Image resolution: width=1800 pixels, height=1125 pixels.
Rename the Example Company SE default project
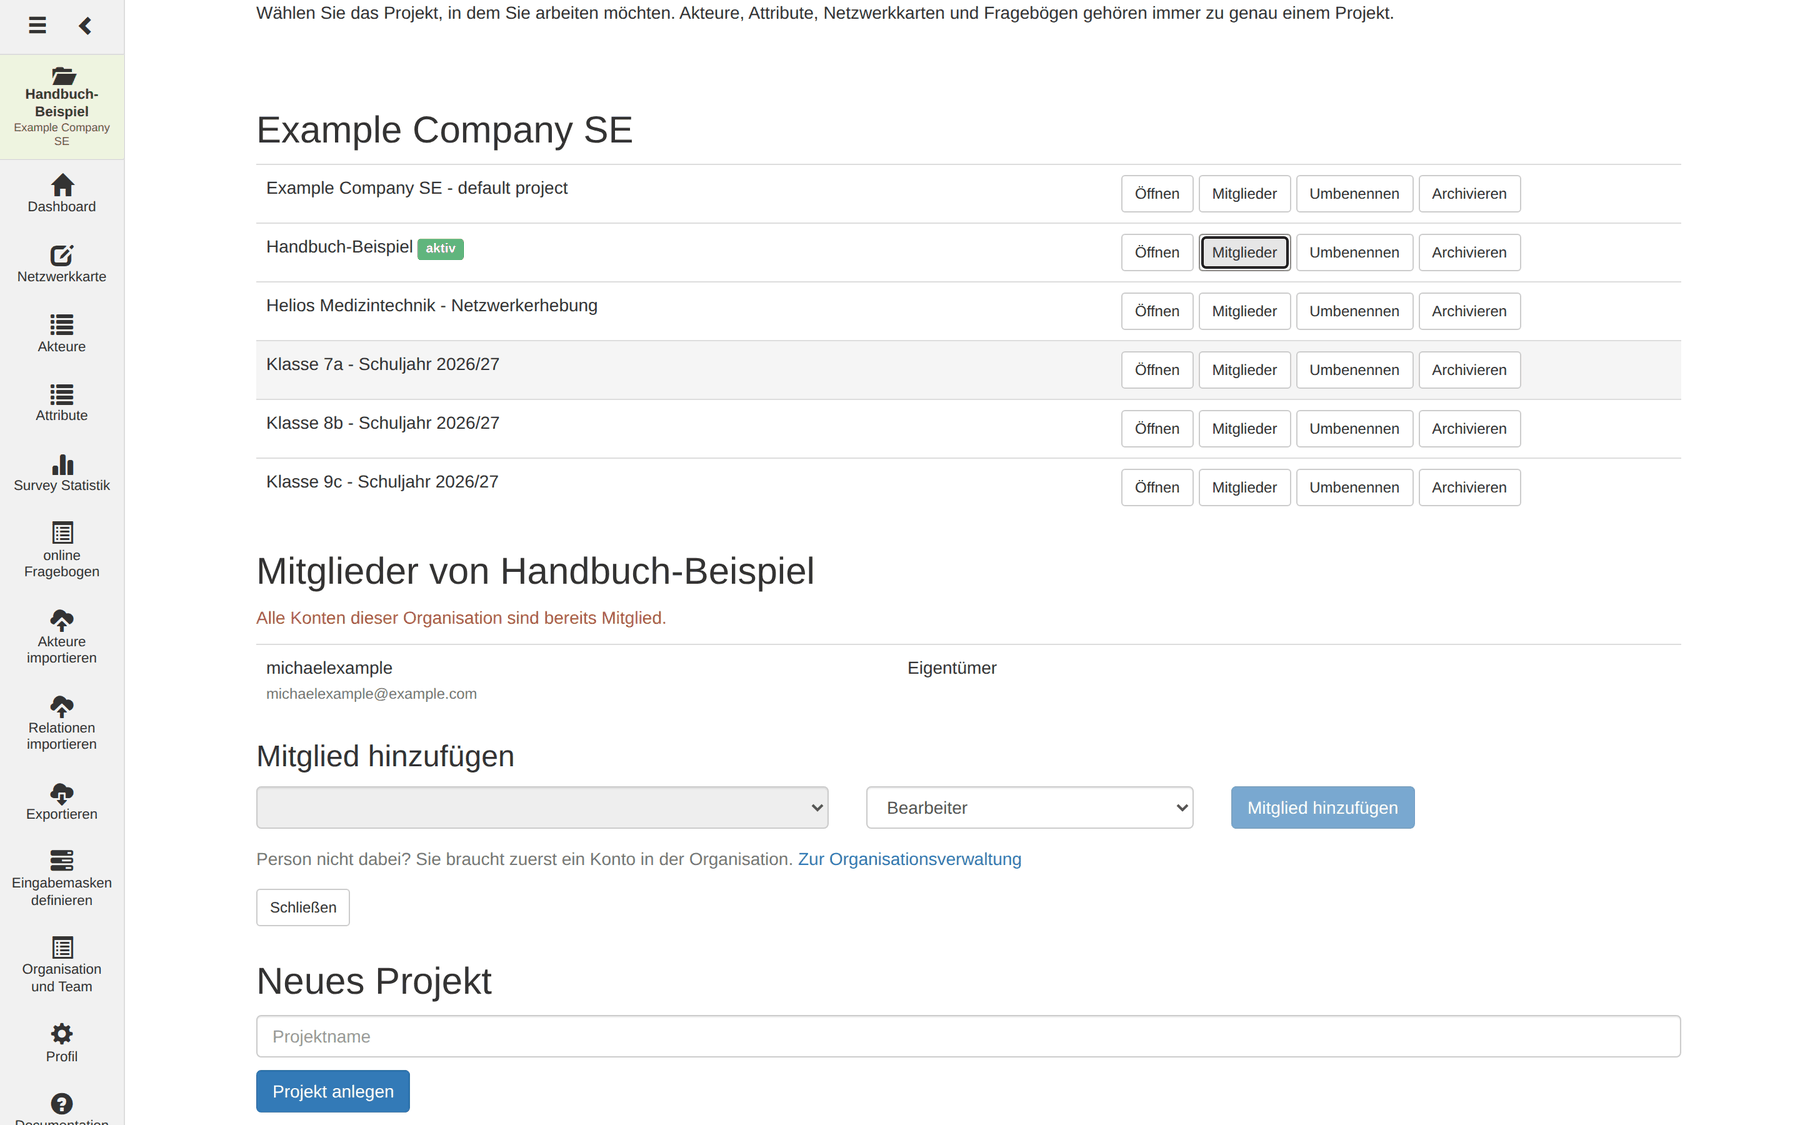click(x=1354, y=194)
